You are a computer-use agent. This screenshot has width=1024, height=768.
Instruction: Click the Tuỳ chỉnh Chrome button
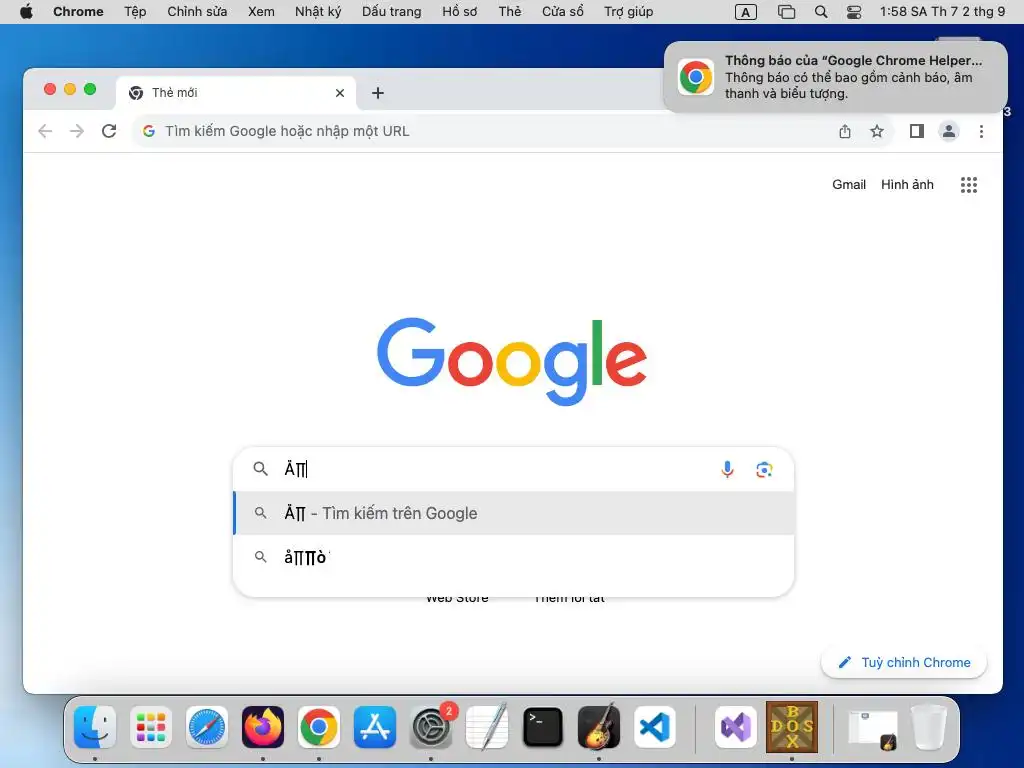[x=904, y=662]
